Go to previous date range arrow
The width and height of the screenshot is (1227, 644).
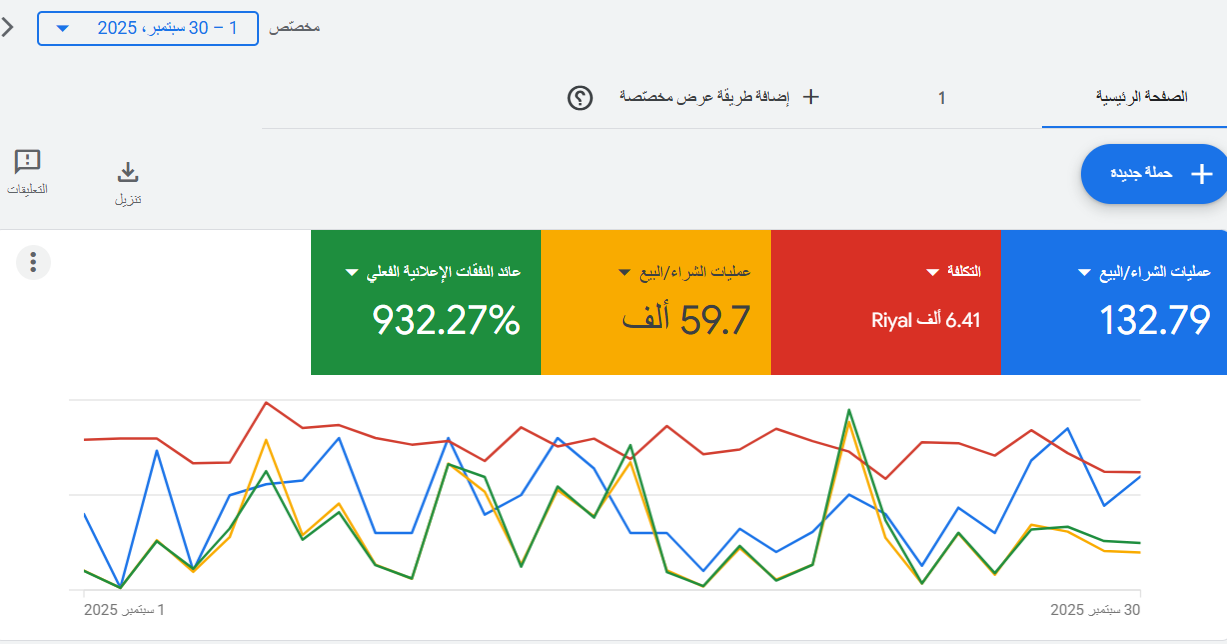(8, 27)
